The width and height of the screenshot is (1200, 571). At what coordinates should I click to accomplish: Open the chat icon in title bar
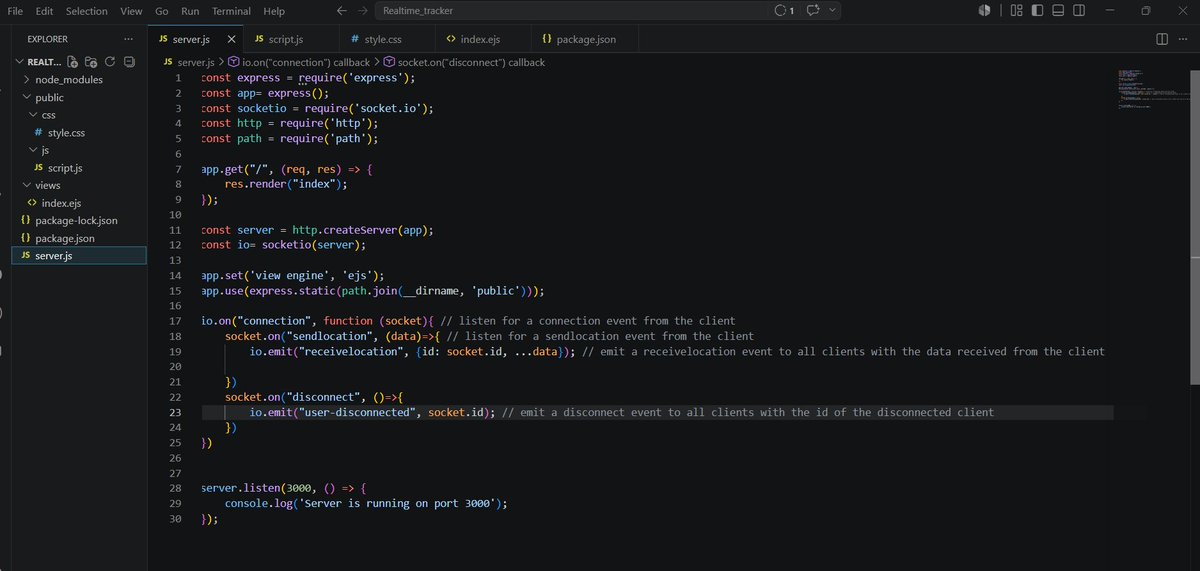(x=812, y=11)
